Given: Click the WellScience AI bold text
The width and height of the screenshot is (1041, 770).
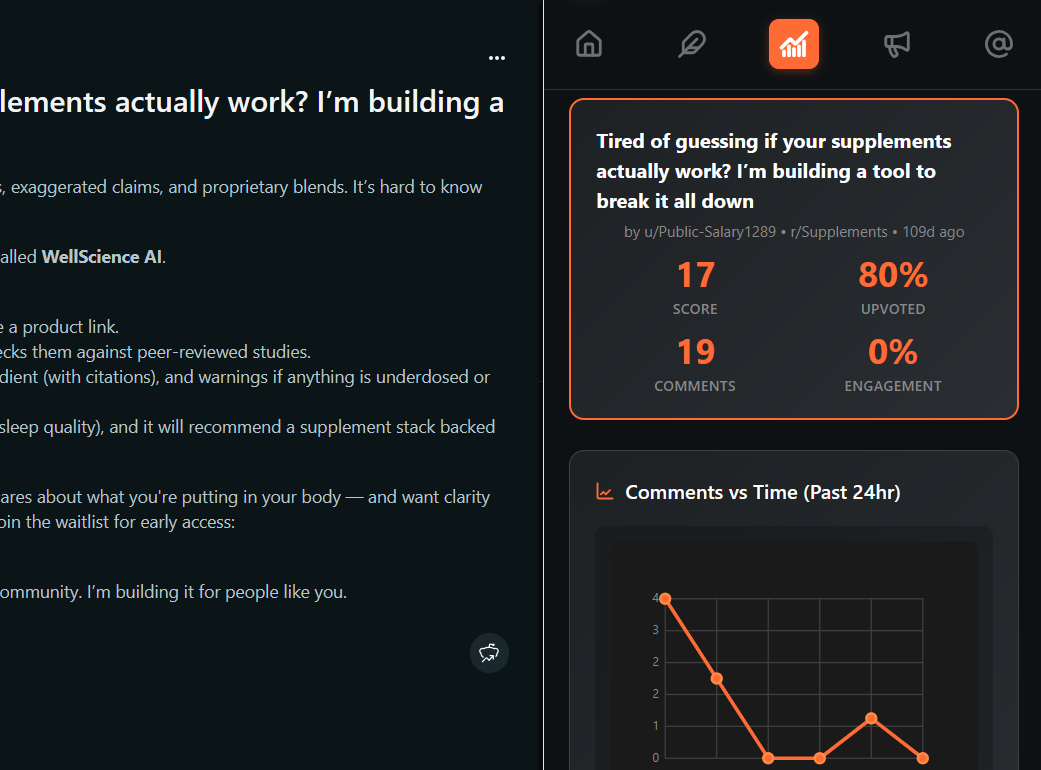Looking at the screenshot, I should 102,257.
